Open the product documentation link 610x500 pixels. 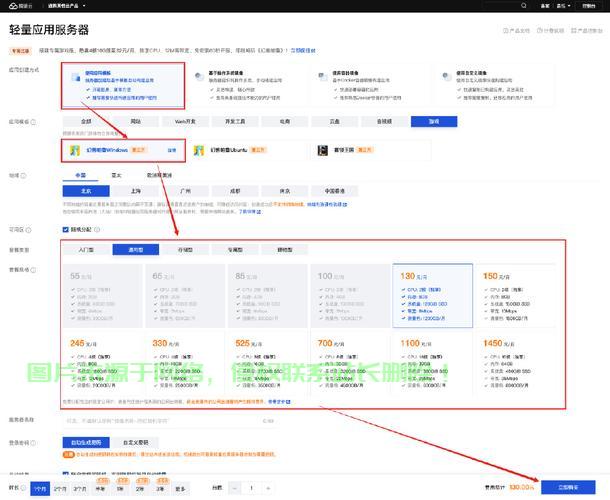[x=516, y=30]
